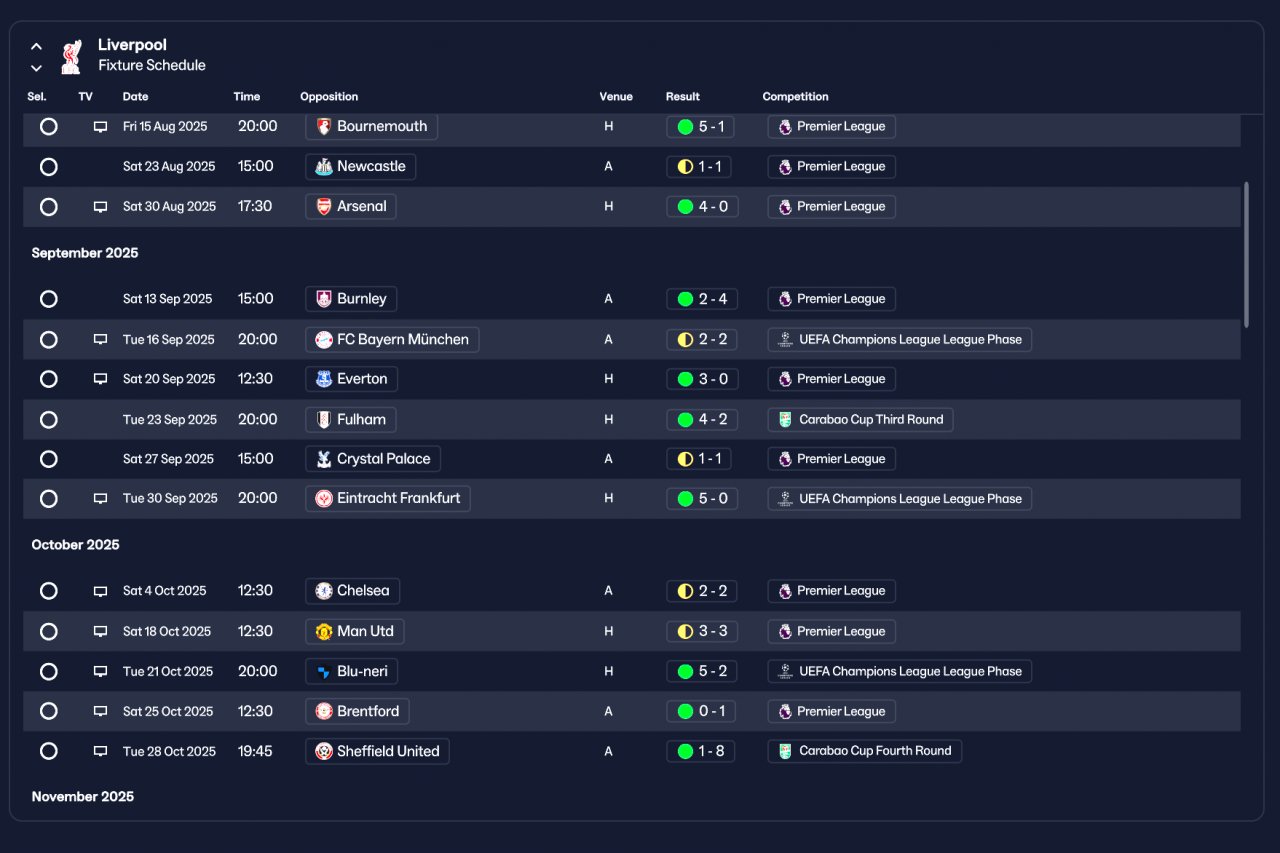Click the fixture list vertical scrollbar thumb
The width and height of the screenshot is (1280, 853).
(x=1246, y=254)
